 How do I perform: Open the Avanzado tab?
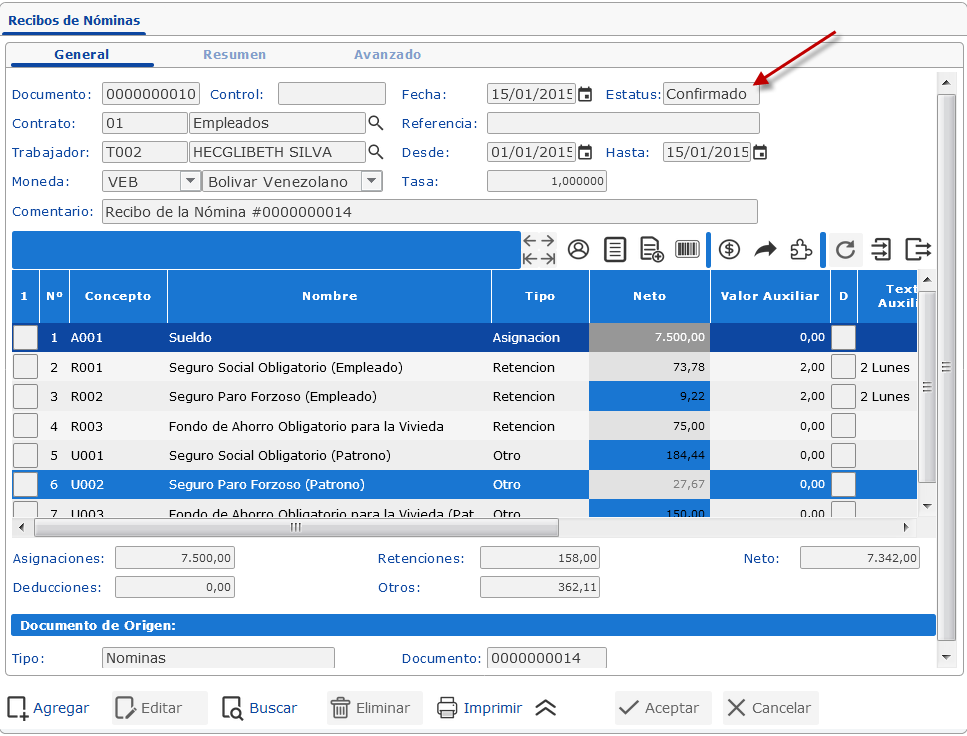coord(387,55)
